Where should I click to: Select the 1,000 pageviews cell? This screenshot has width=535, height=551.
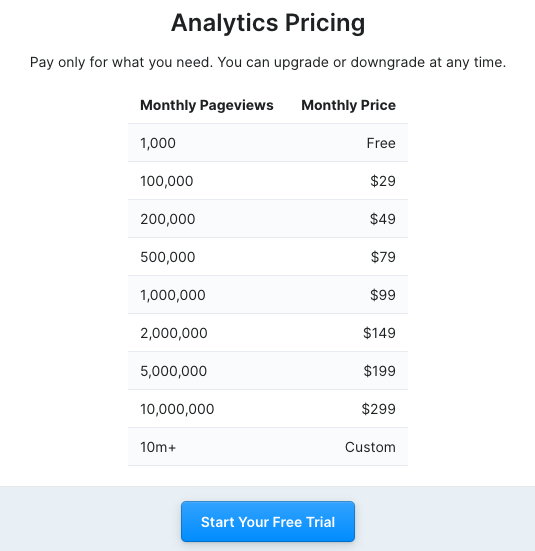[207, 143]
